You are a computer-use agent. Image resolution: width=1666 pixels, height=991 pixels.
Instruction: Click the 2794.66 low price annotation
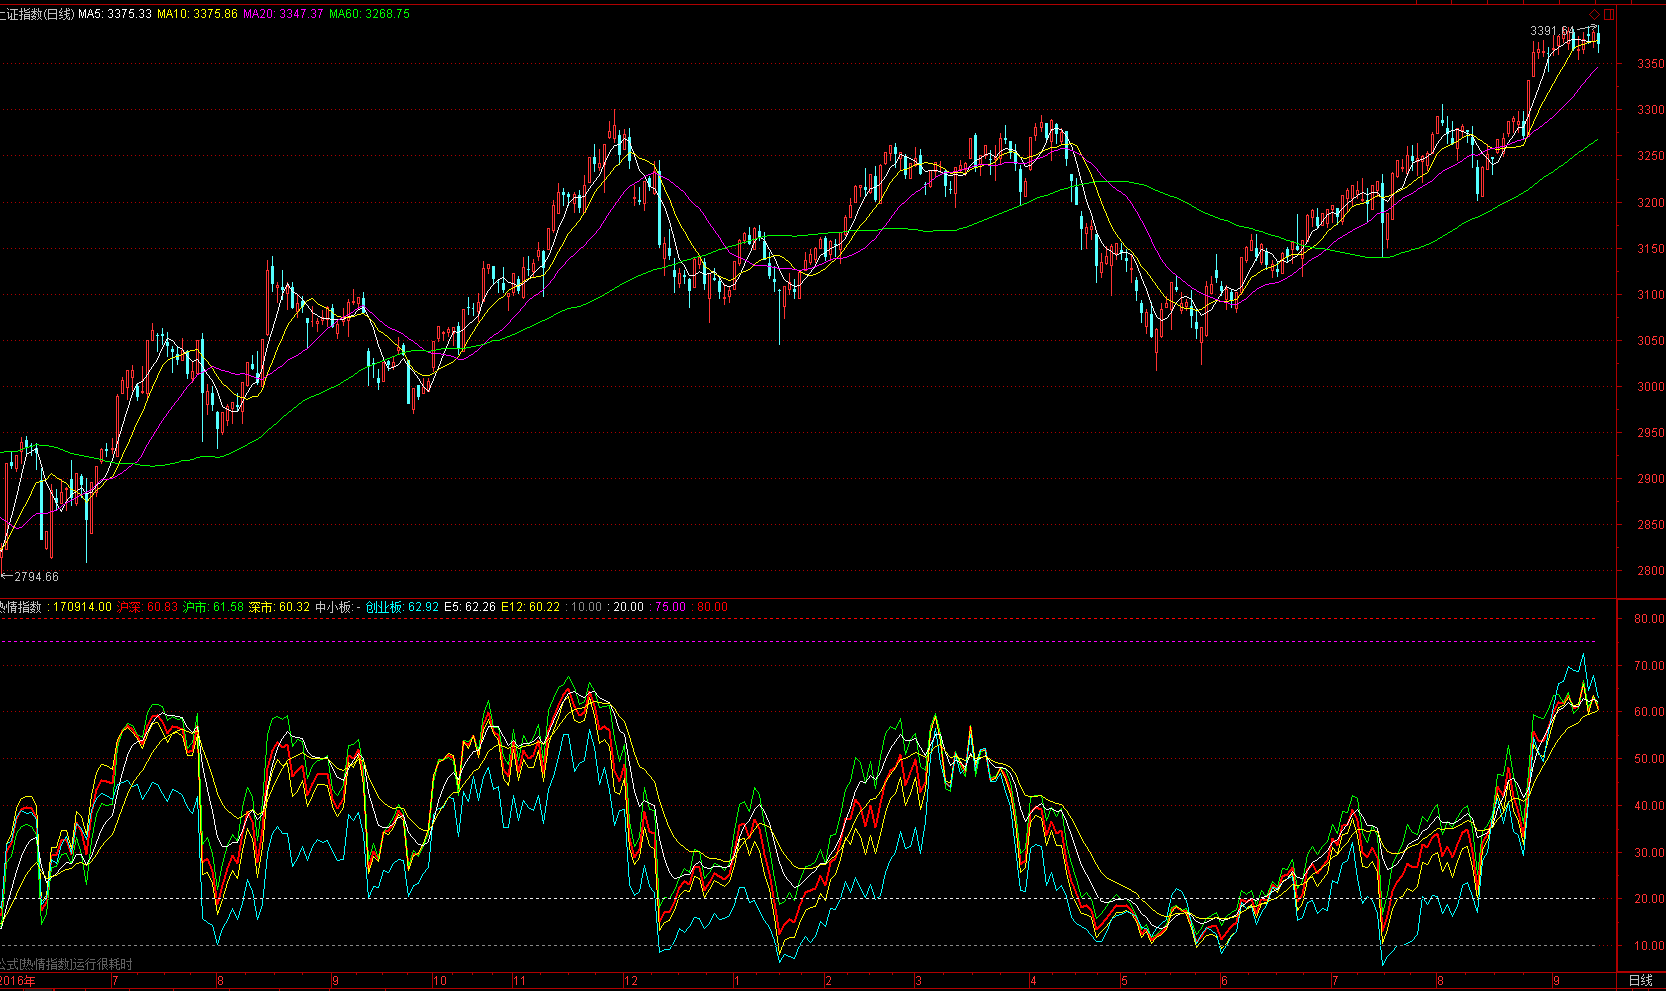tap(36, 577)
